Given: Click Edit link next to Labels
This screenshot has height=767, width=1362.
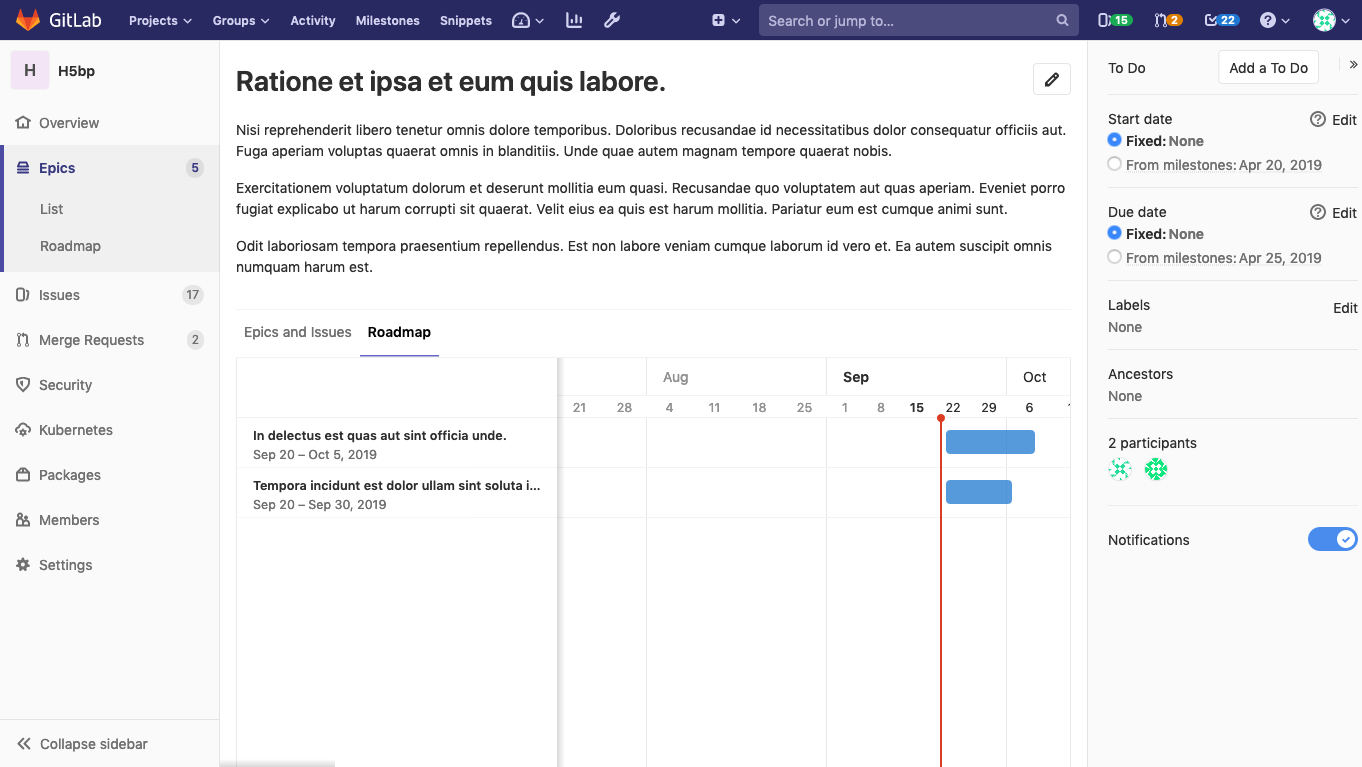Looking at the screenshot, I should point(1345,308).
